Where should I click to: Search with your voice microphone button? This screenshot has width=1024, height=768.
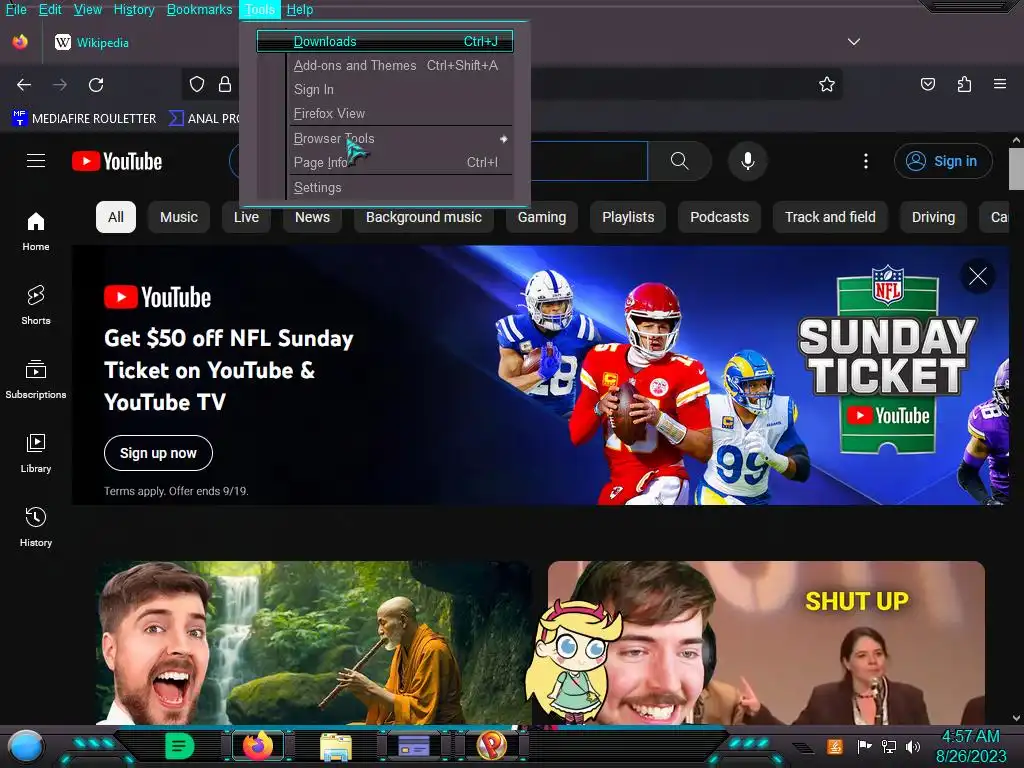coord(748,161)
